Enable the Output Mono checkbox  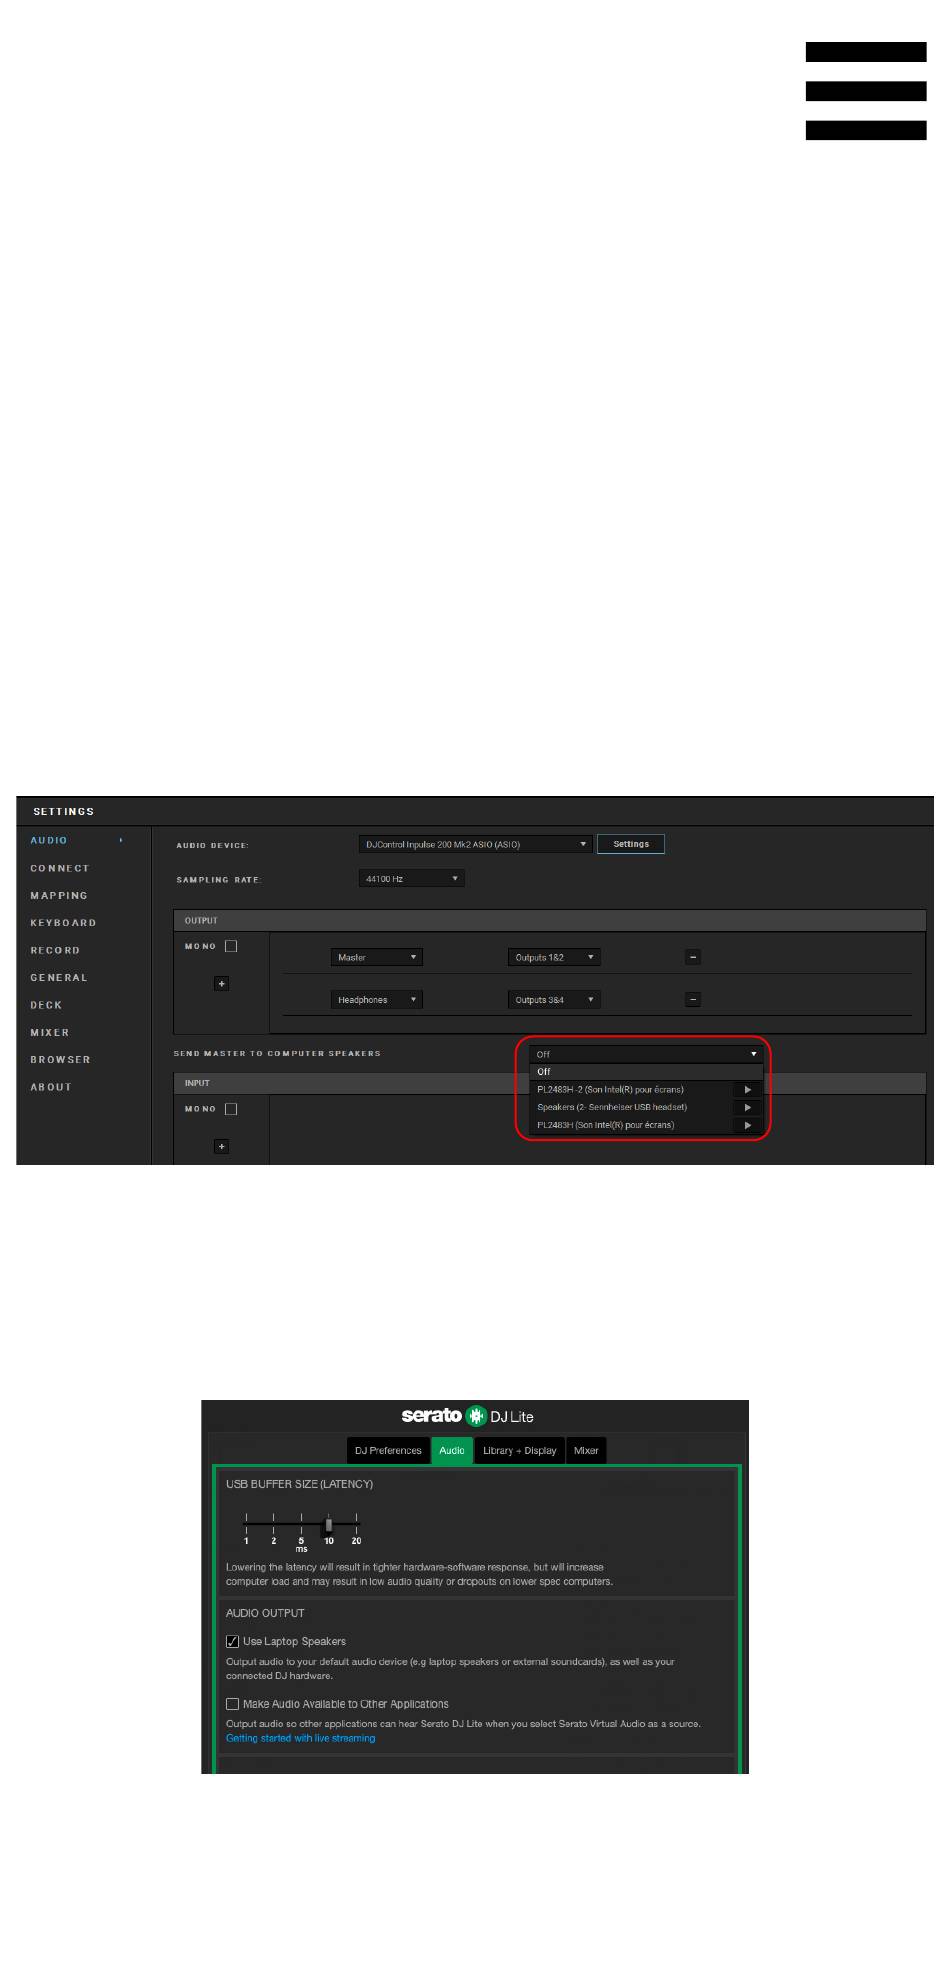tap(231, 946)
